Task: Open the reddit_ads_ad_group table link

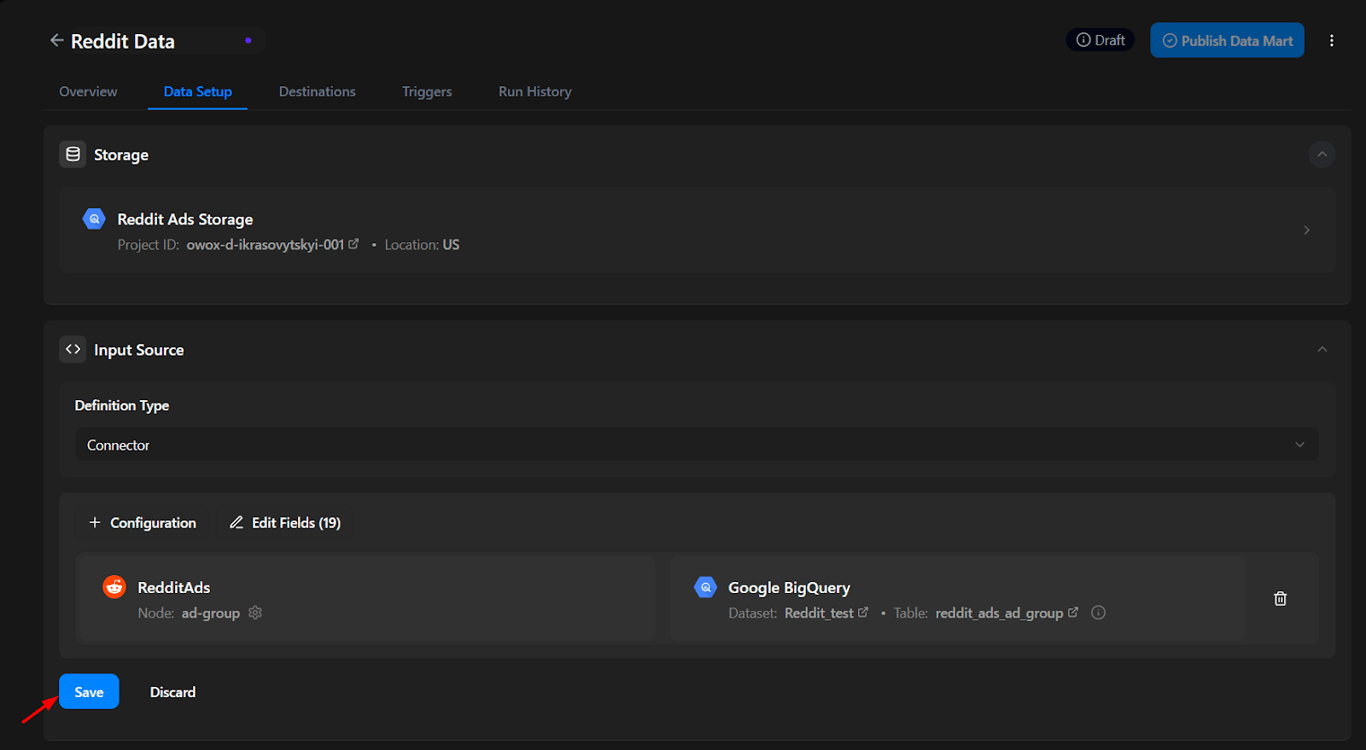Action: point(999,613)
